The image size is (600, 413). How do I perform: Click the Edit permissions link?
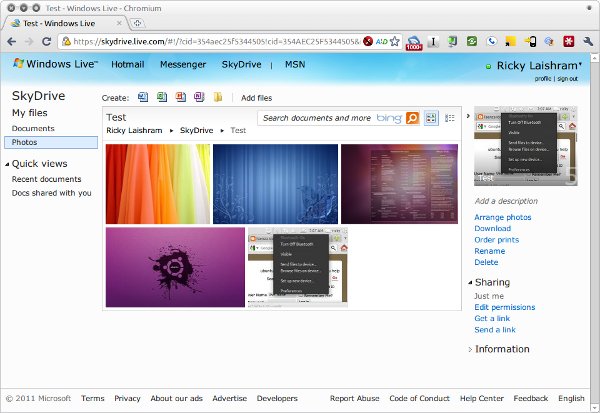coord(504,307)
